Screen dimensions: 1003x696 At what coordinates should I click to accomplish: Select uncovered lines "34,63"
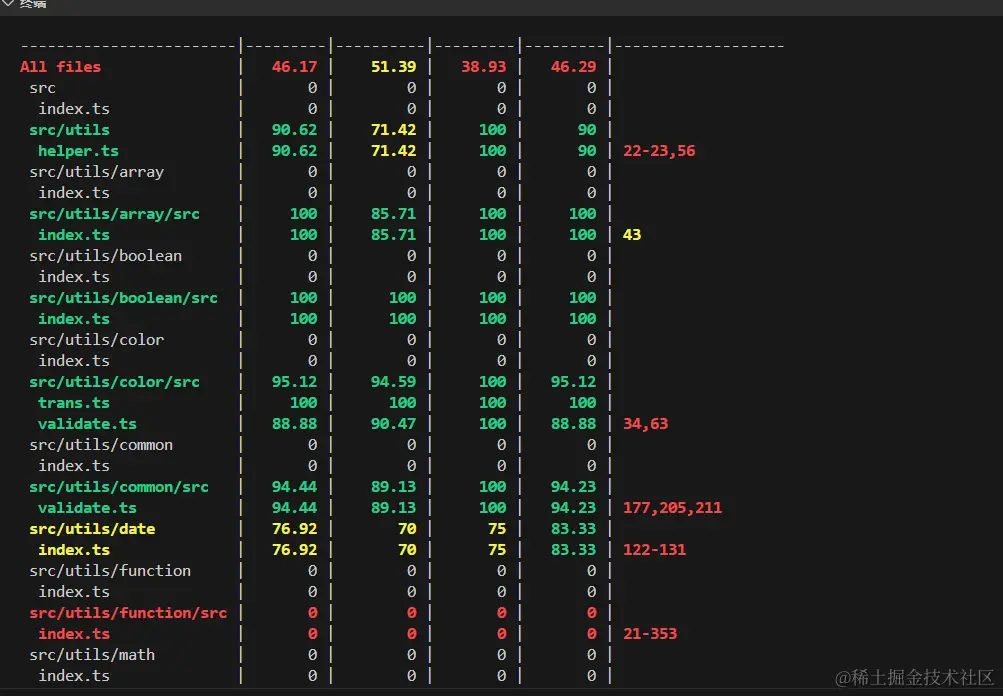[x=645, y=423]
